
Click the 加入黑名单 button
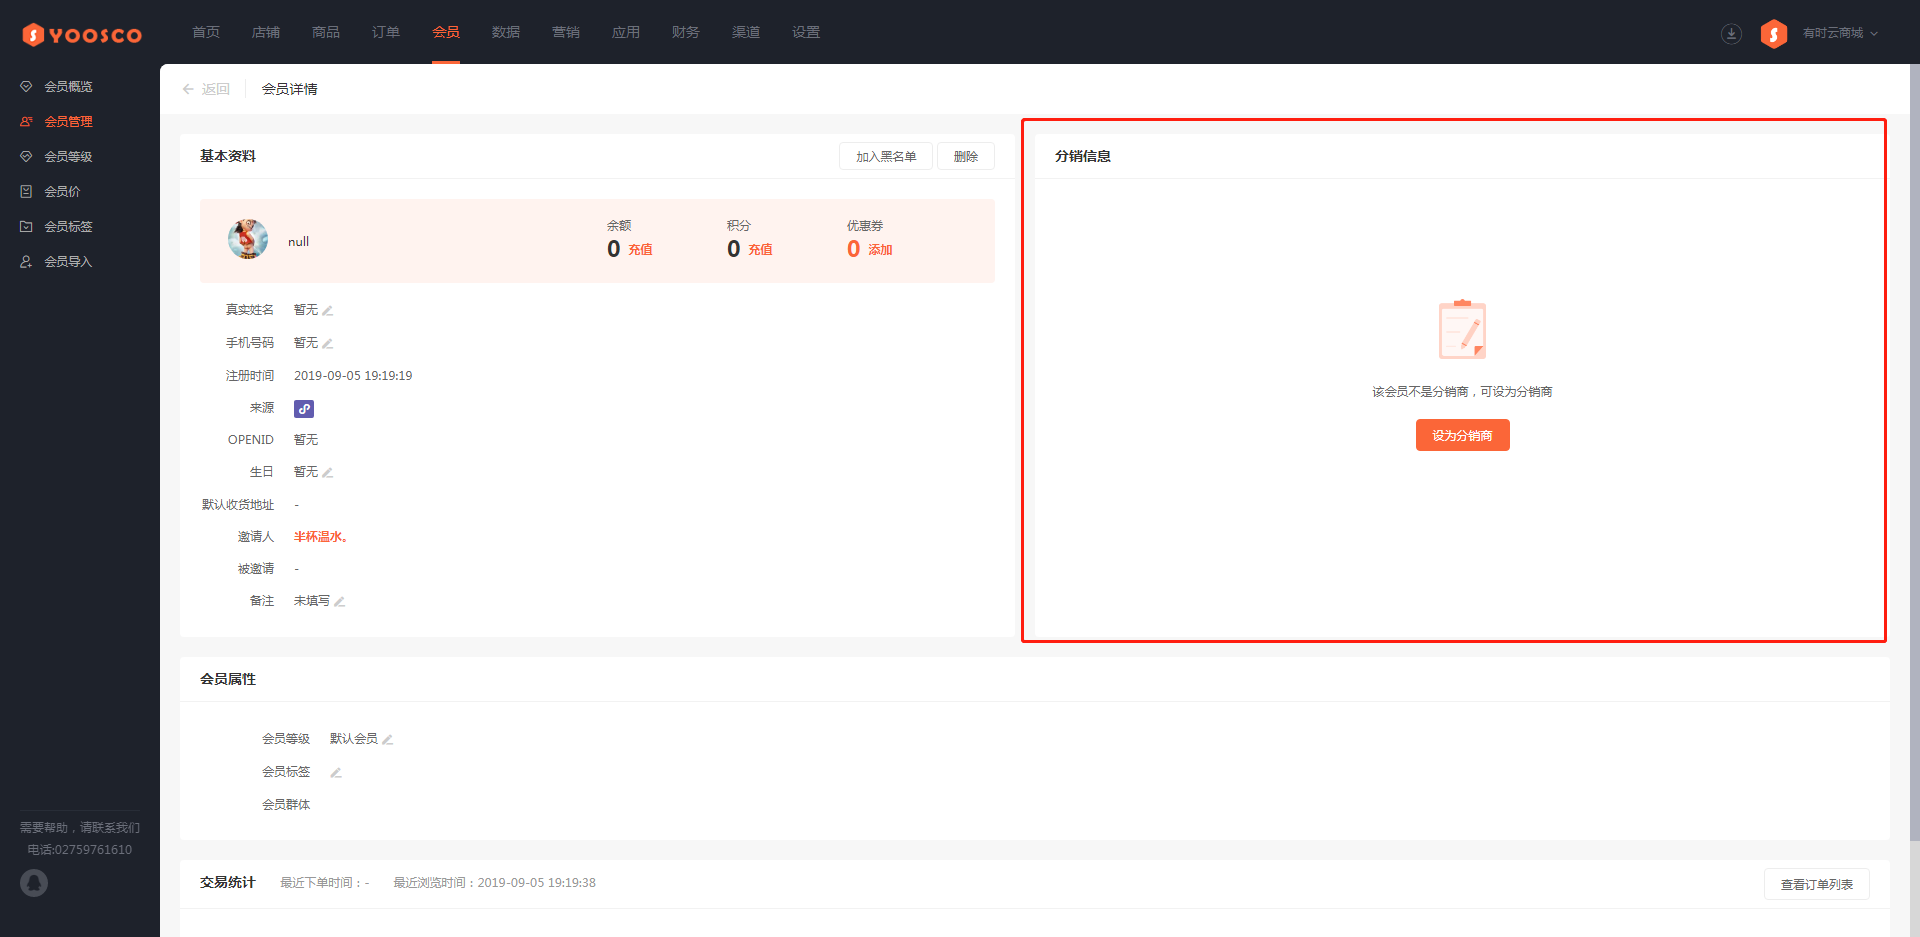point(886,156)
